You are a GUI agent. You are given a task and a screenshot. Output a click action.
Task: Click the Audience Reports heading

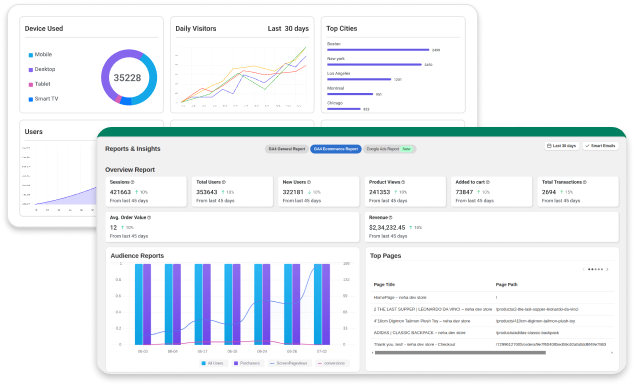point(137,256)
